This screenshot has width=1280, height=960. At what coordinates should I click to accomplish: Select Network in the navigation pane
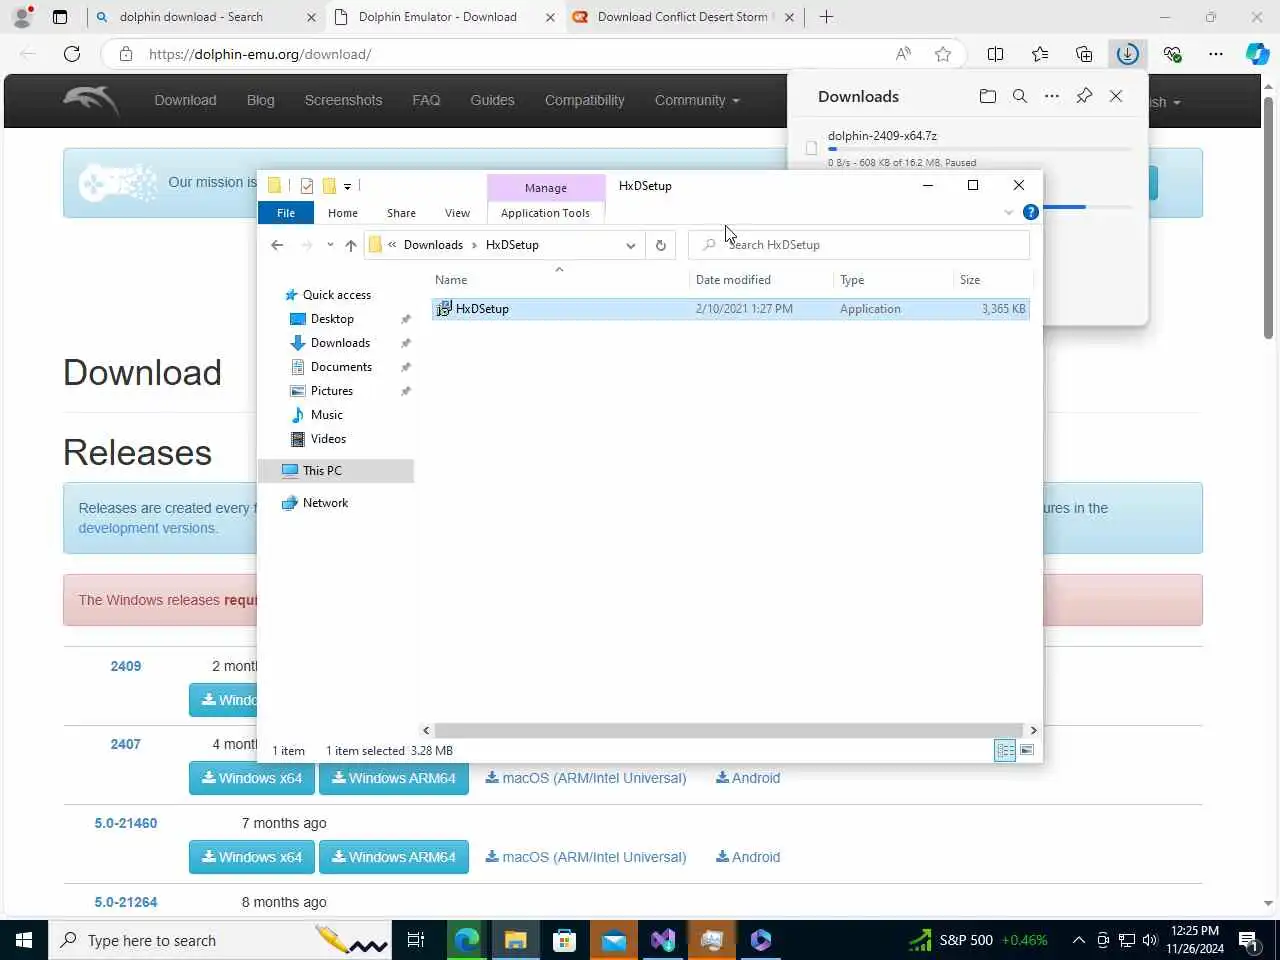tap(325, 503)
